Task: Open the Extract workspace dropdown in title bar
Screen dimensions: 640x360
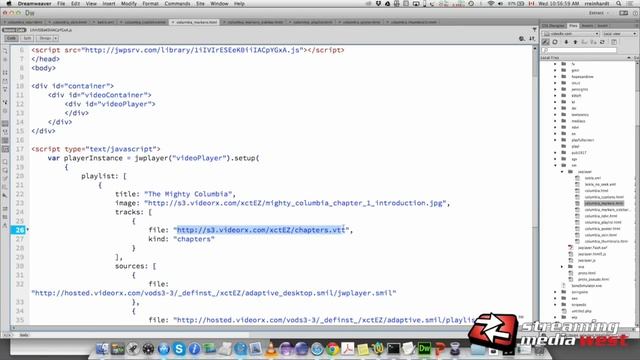Action: click(598, 13)
